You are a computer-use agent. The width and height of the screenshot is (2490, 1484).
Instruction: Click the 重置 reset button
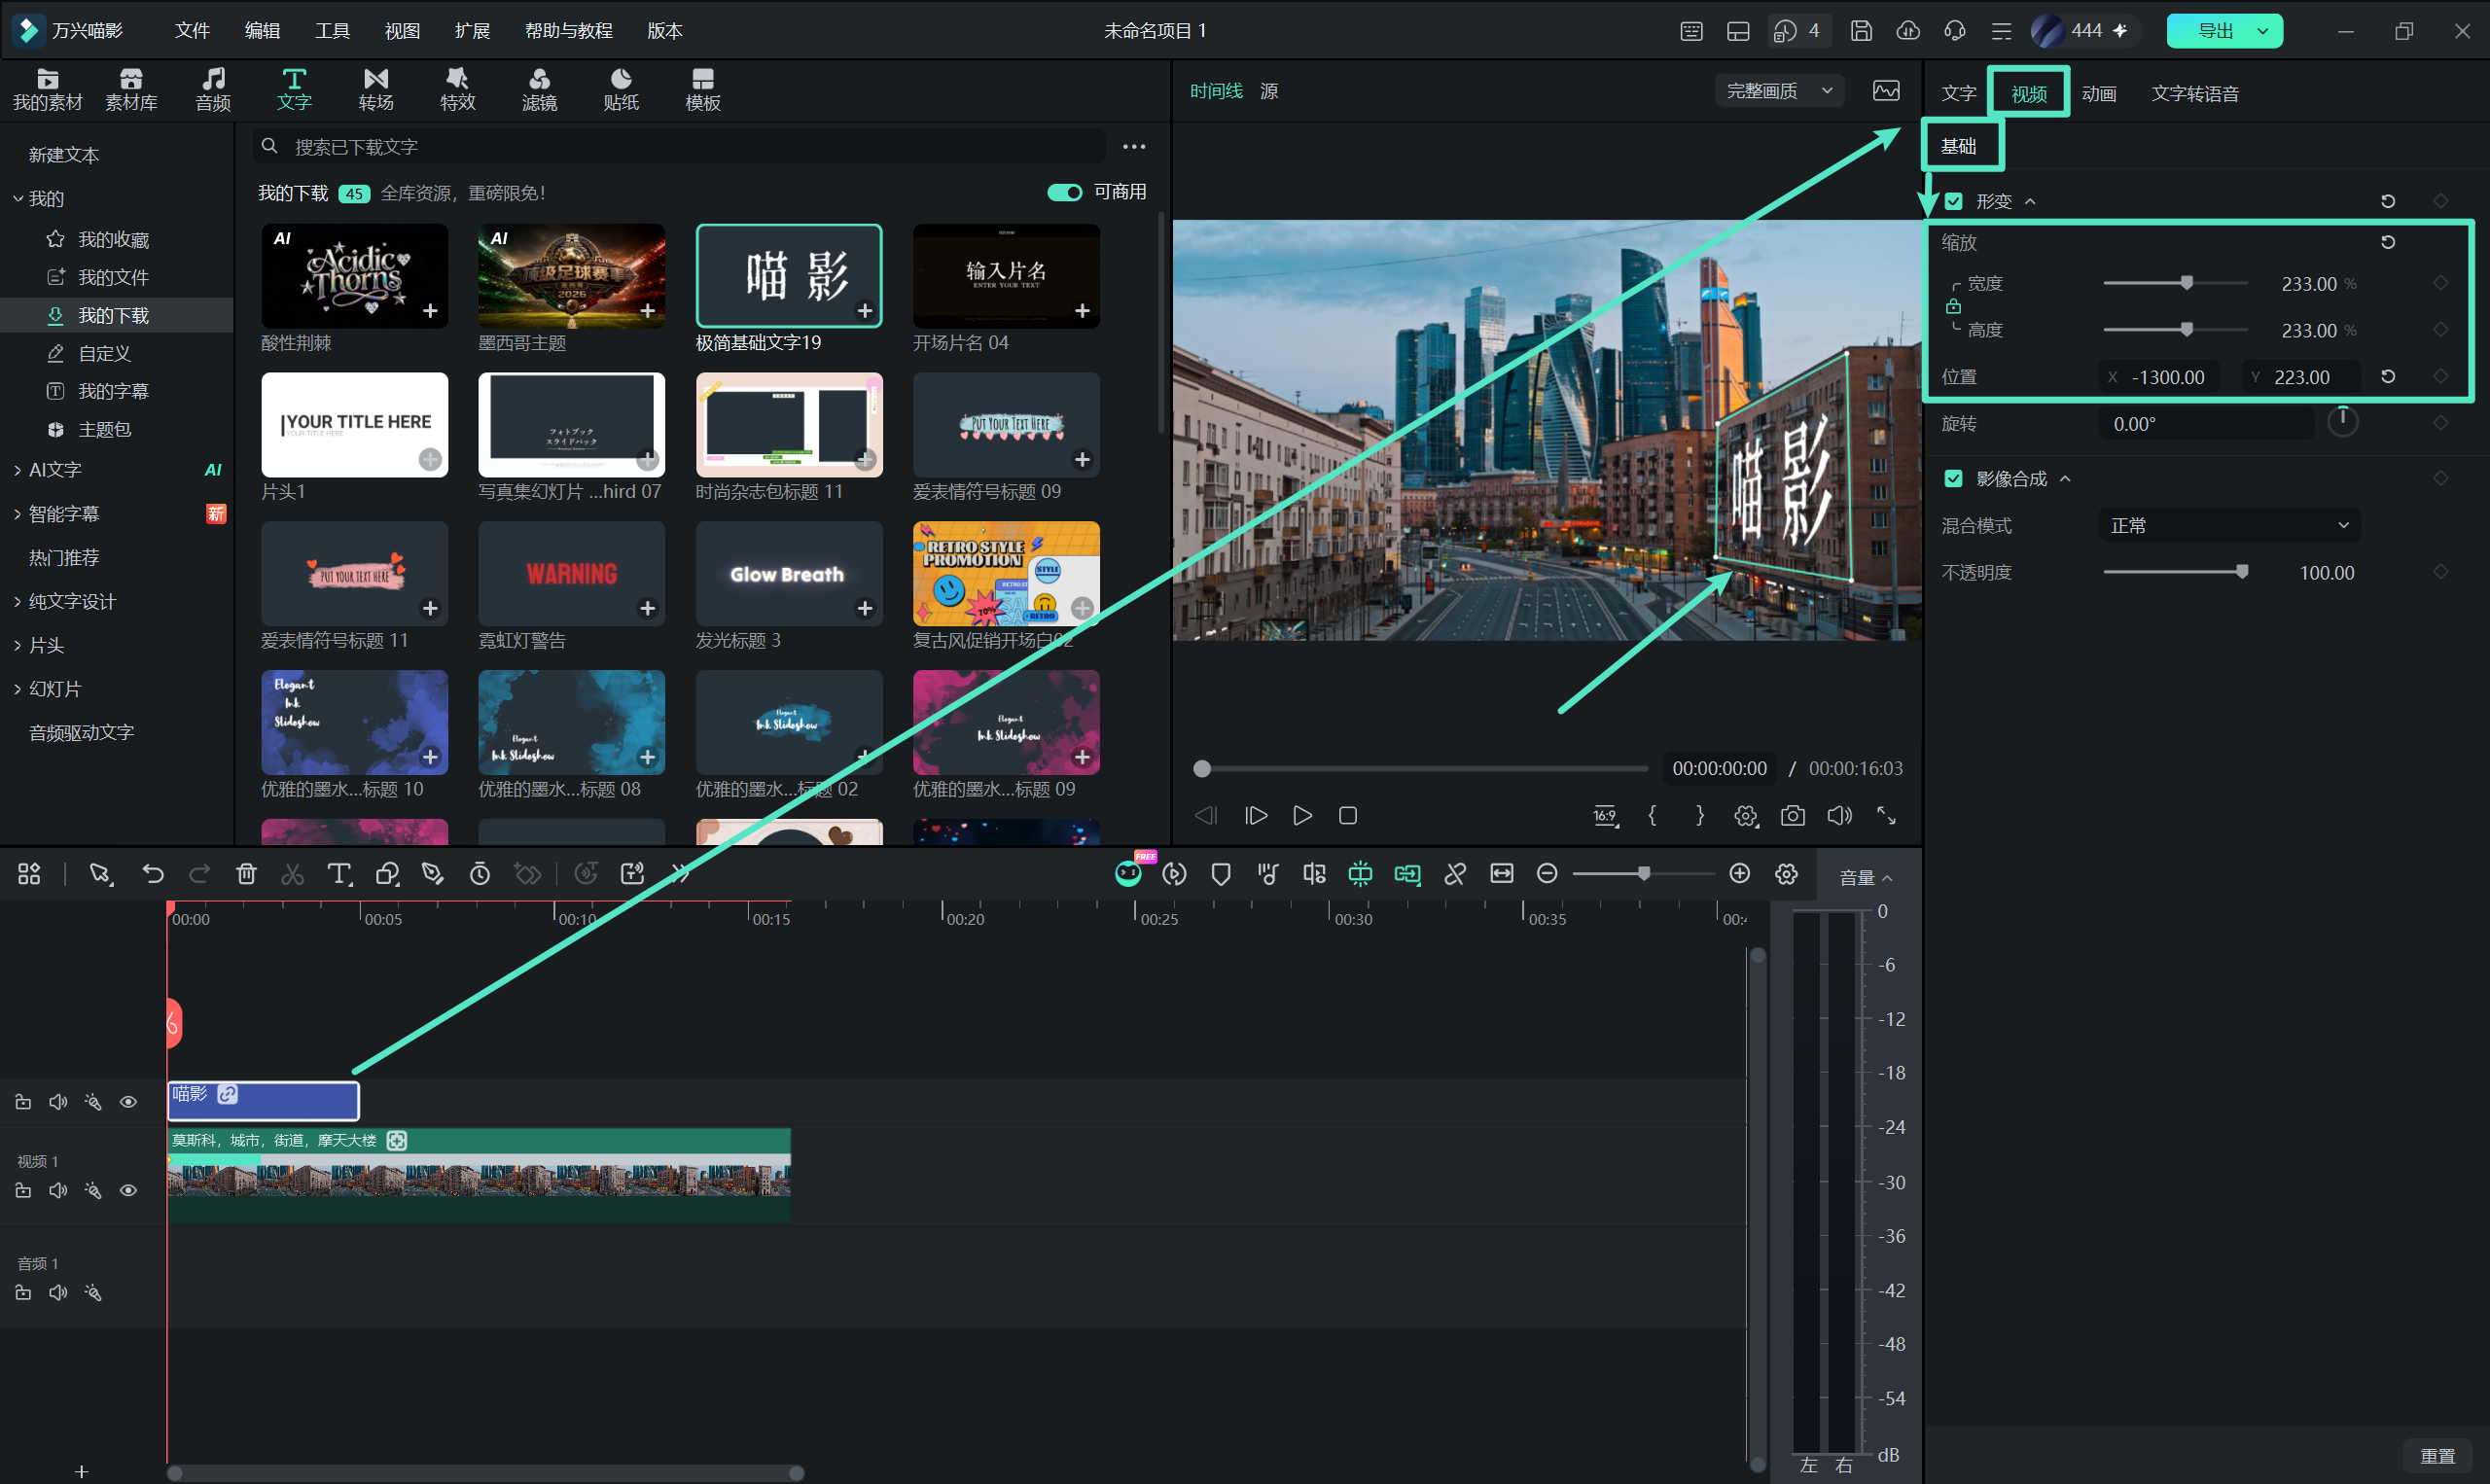tap(2437, 1456)
